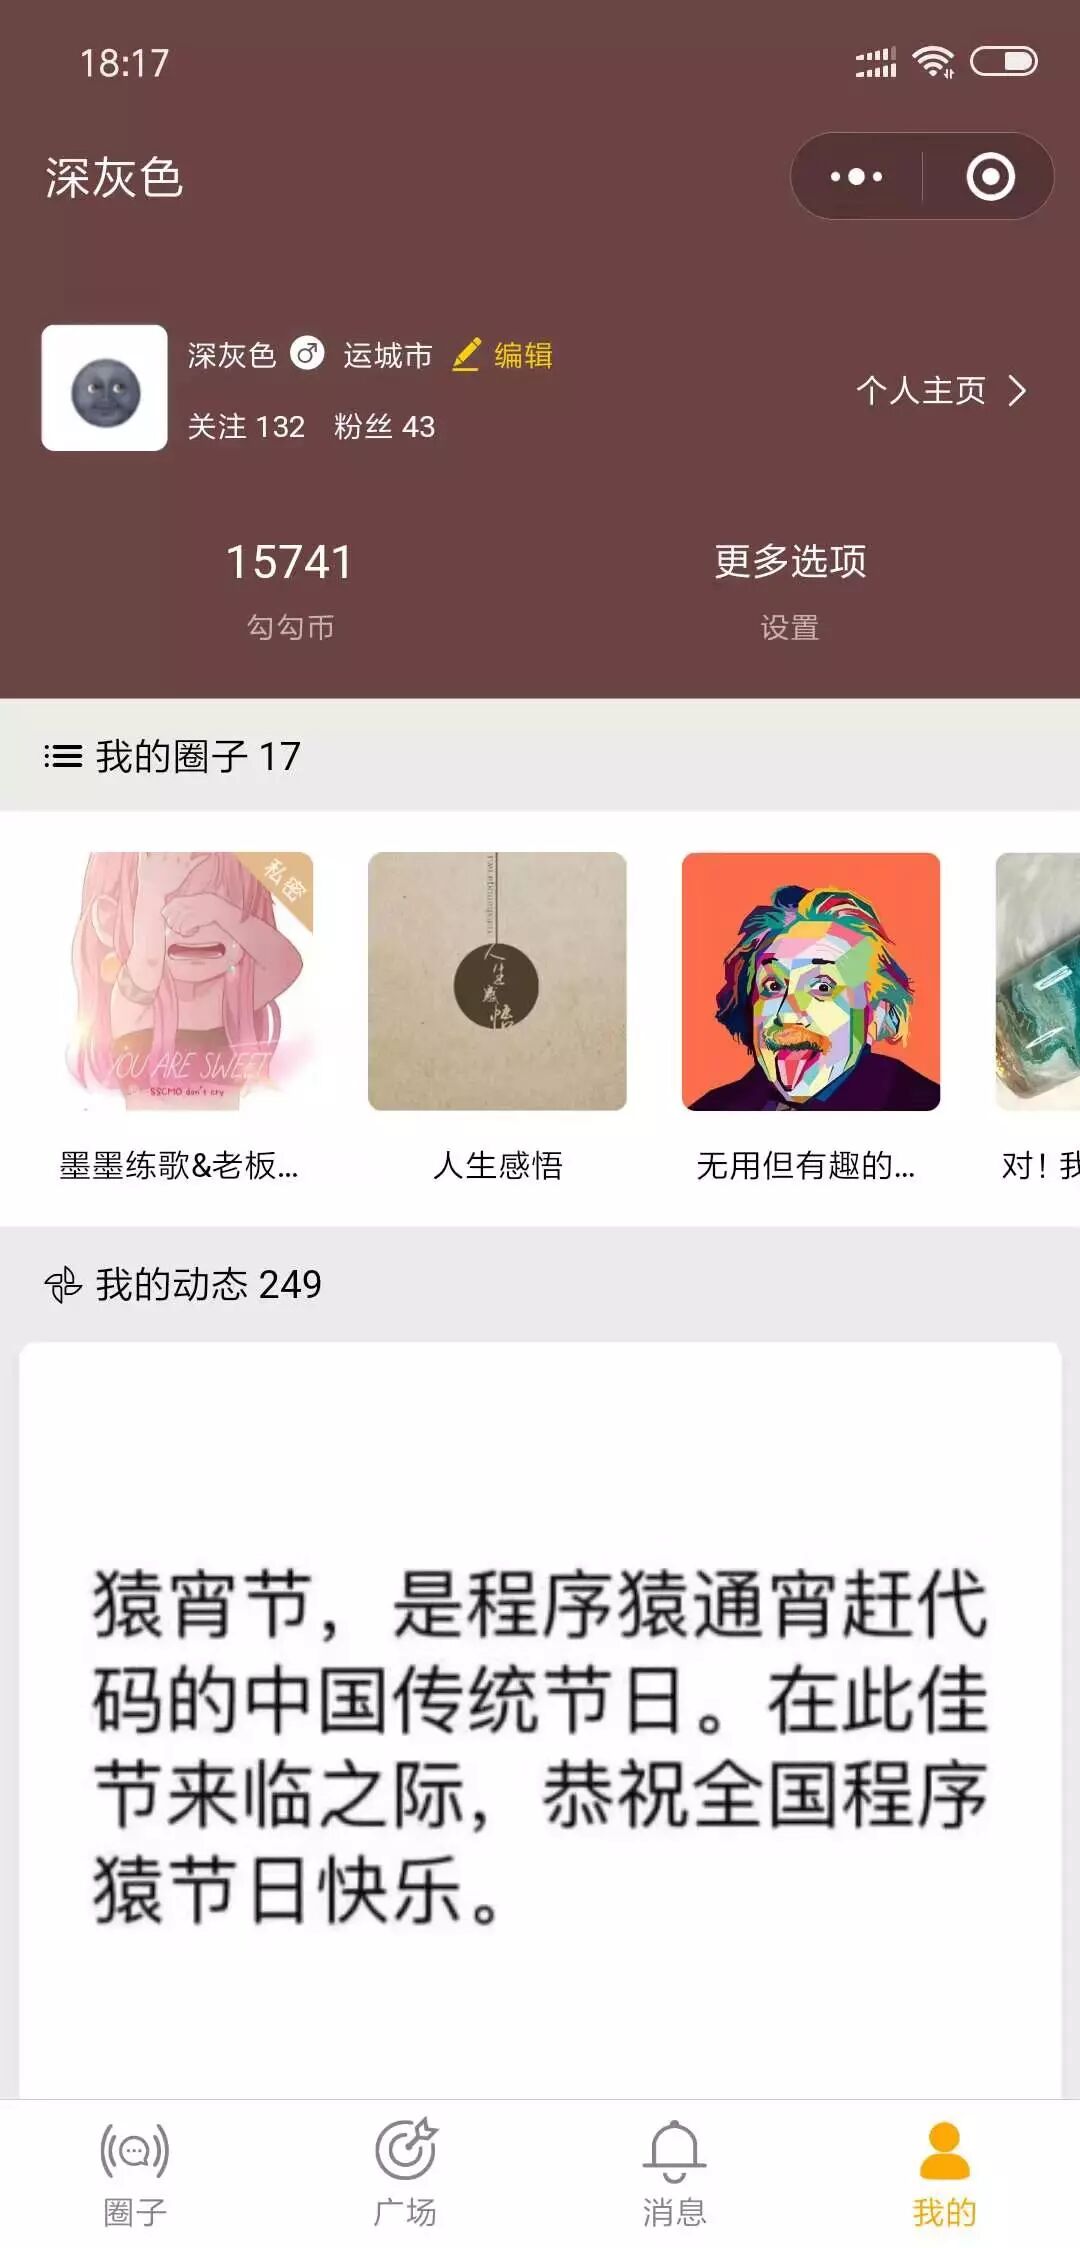Open the 消息 bell tab

pyautogui.click(x=674, y=2172)
